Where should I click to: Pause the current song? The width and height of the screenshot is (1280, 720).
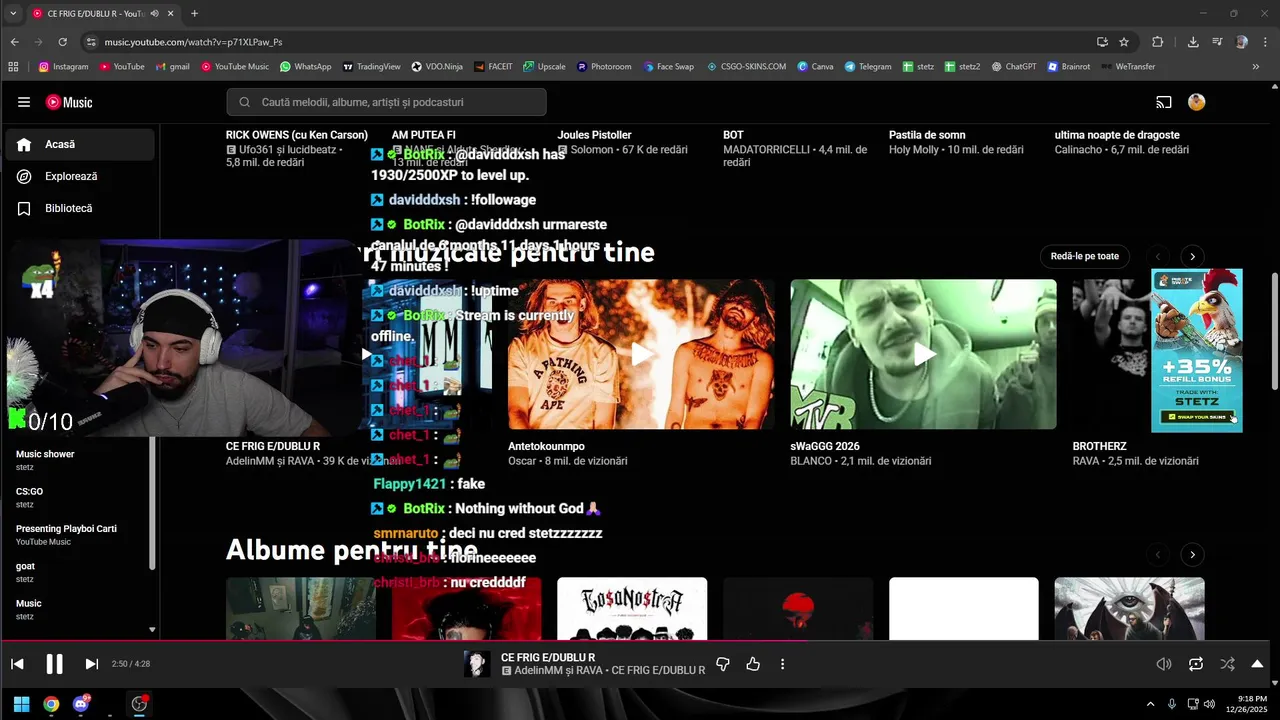coord(54,664)
